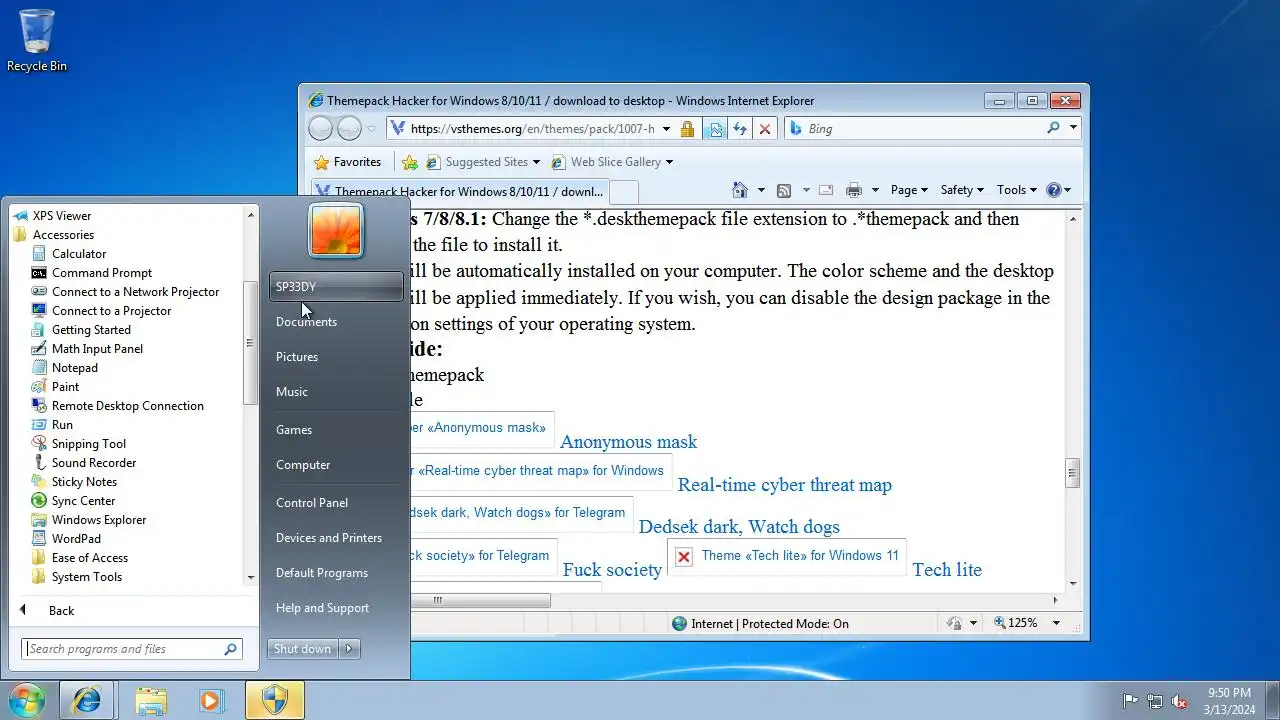
Task: Click the IE Stop loading button
Action: [x=765, y=129]
